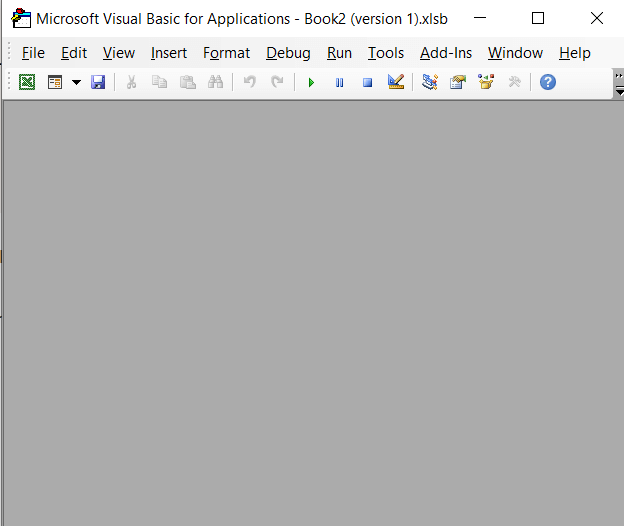Click the Cut scissors icon
This screenshot has height=526, width=624.
click(x=131, y=82)
